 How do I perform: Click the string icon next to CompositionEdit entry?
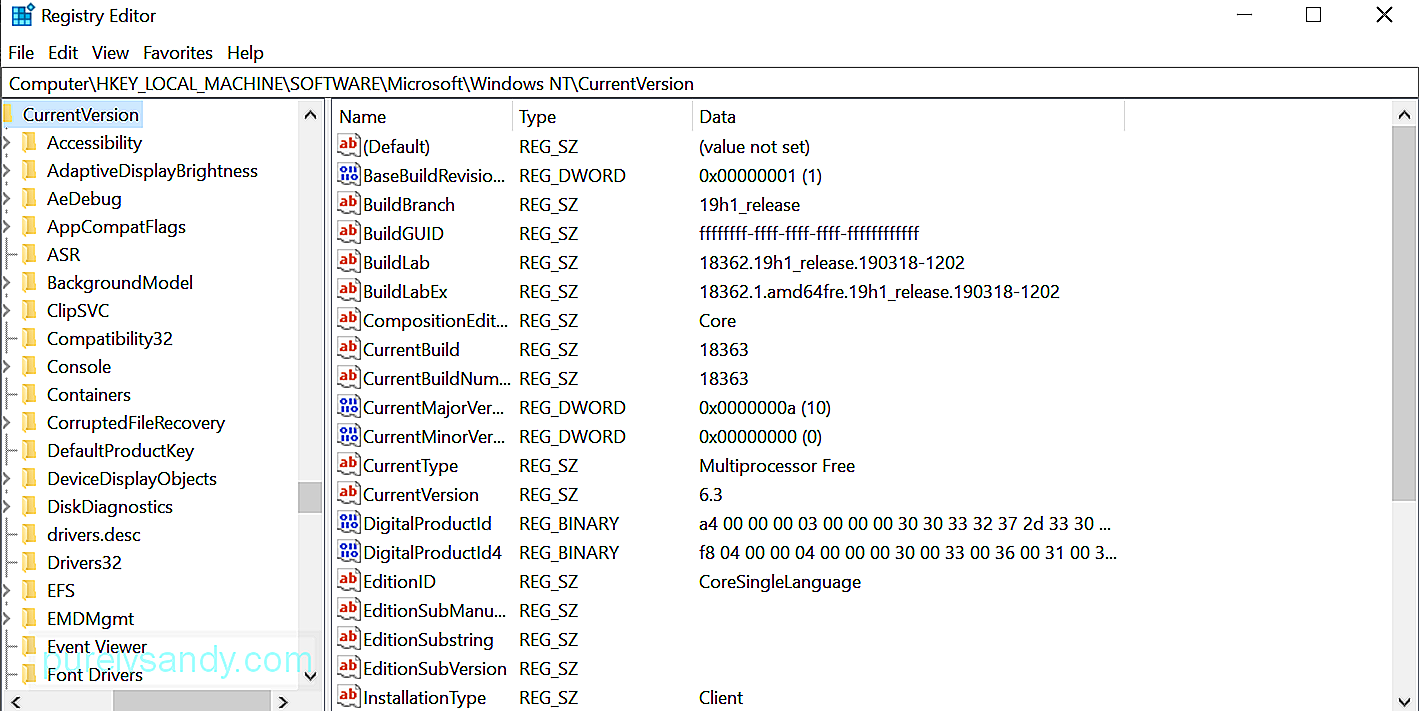click(x=348, y=320)
